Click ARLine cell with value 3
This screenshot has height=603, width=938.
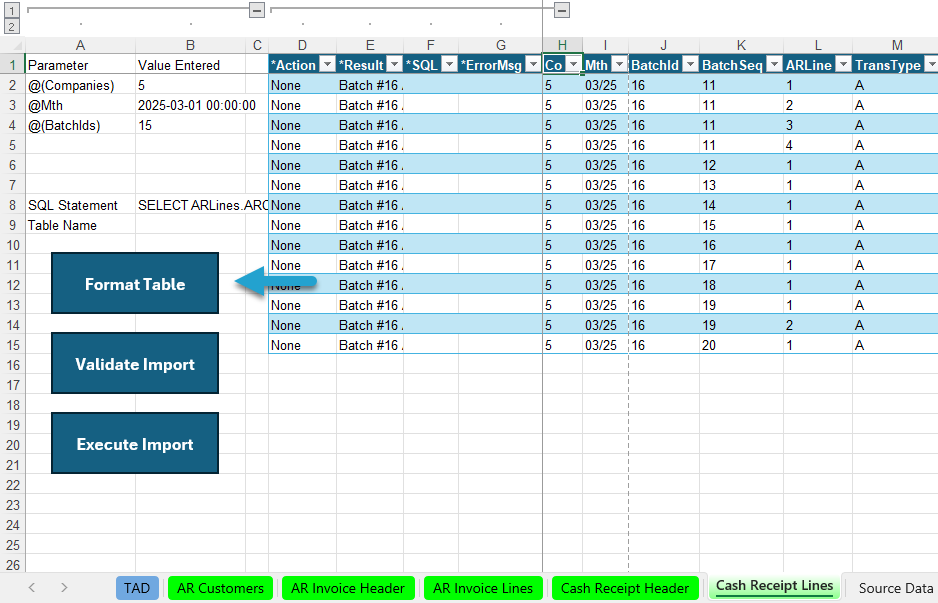click(x=818, y=125)
